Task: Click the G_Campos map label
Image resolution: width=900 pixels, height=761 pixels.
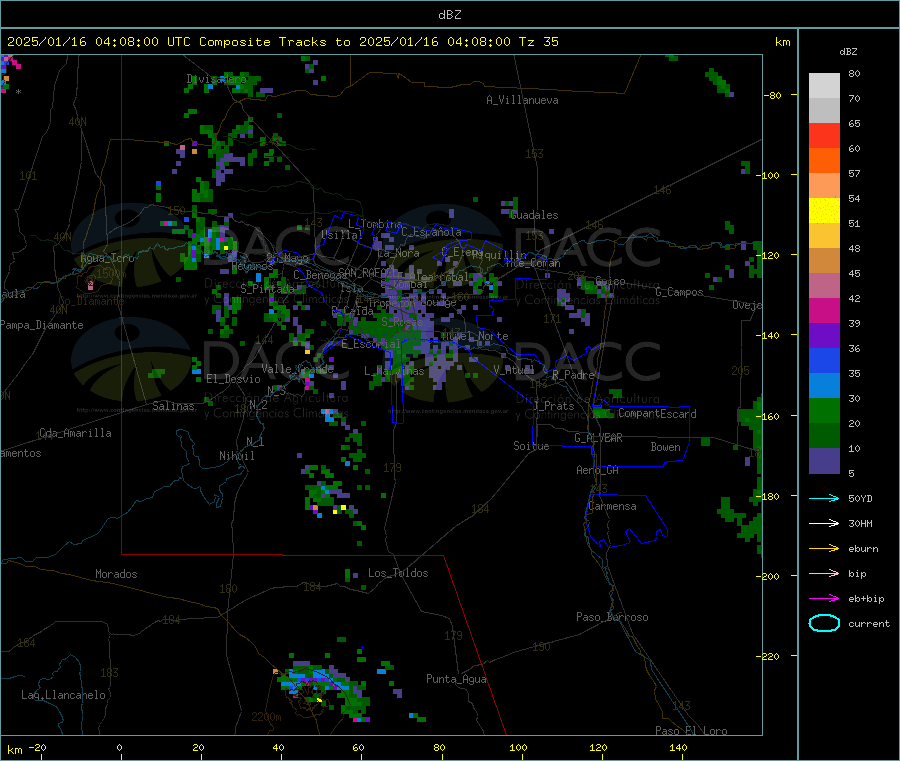Action: (679, 292)
